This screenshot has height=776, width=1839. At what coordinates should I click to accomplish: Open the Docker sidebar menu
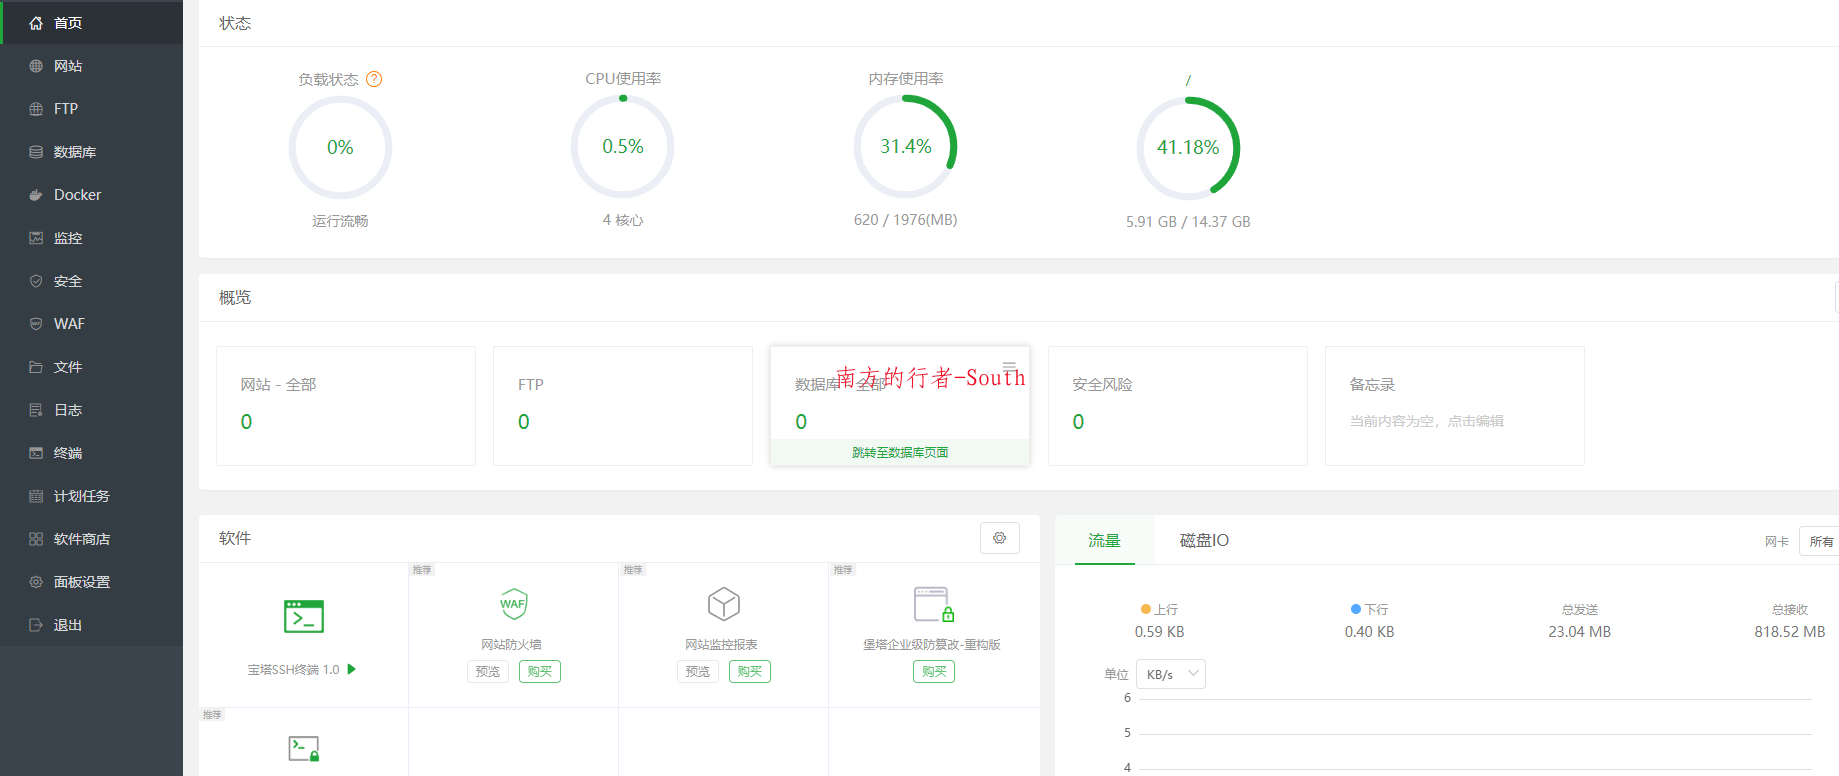[x=91, y=195]
